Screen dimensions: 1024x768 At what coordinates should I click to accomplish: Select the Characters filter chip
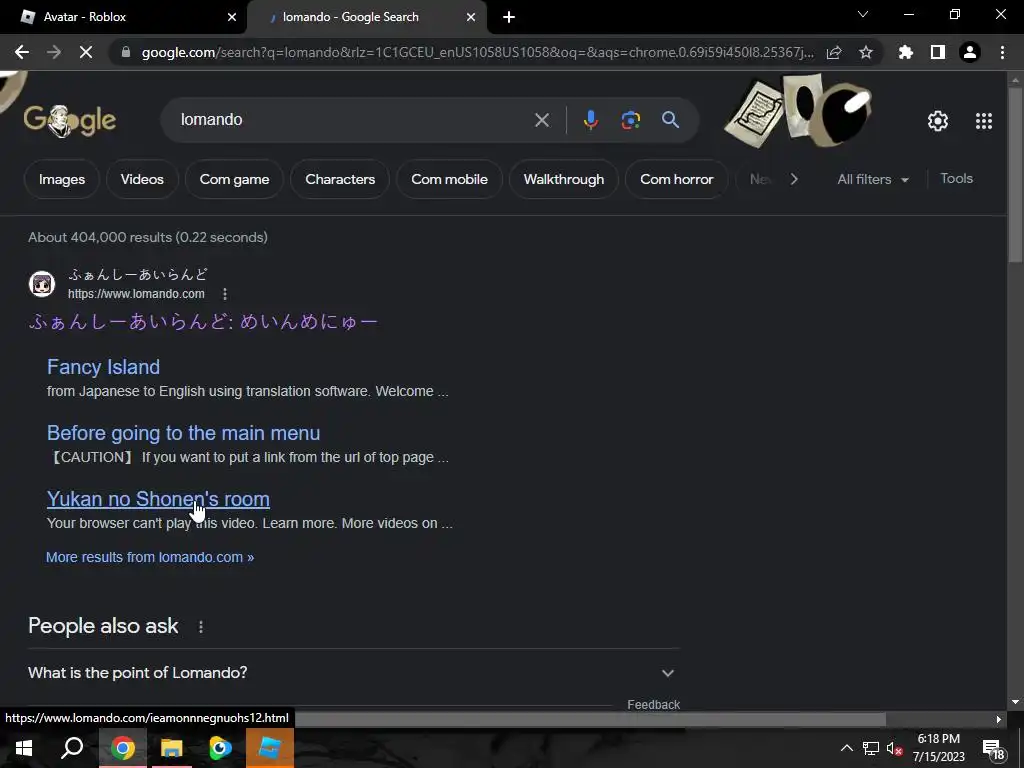click(x=340, y=179)
